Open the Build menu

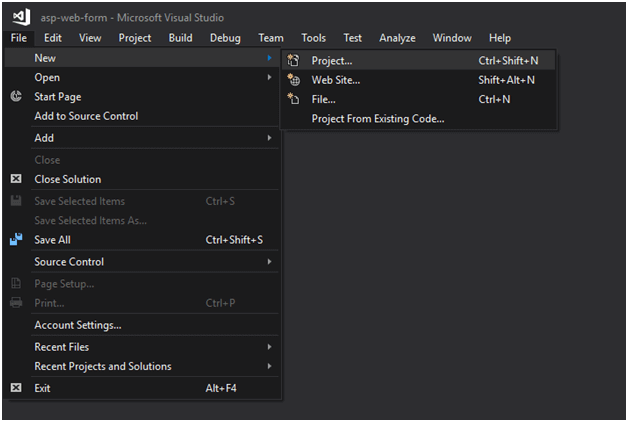pos(181,38)
